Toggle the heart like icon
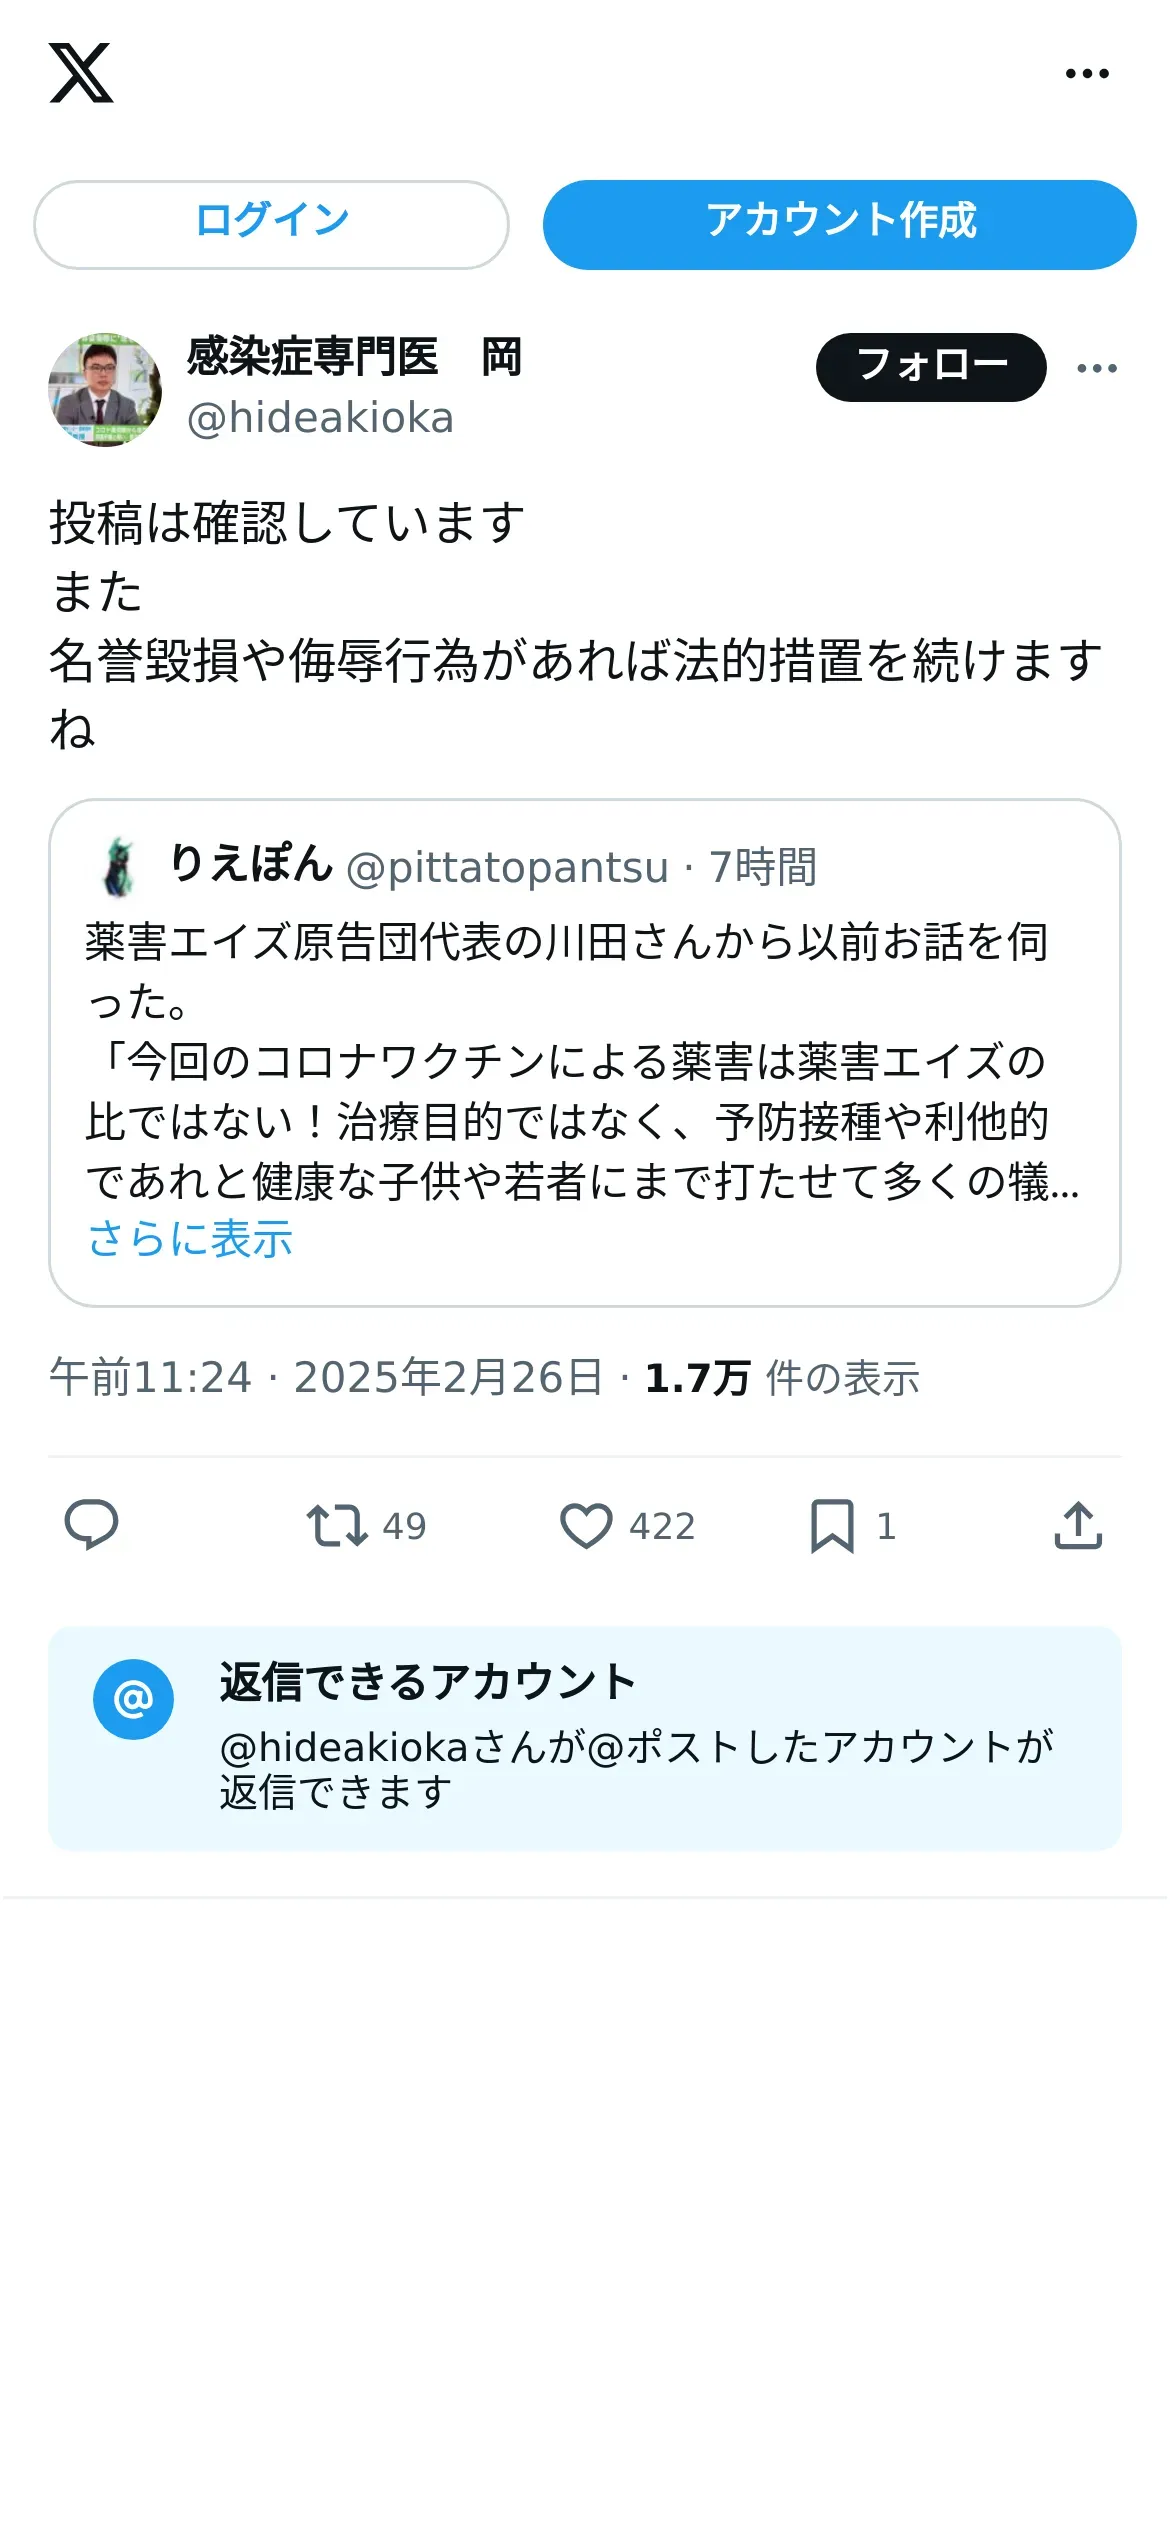 586,1526
